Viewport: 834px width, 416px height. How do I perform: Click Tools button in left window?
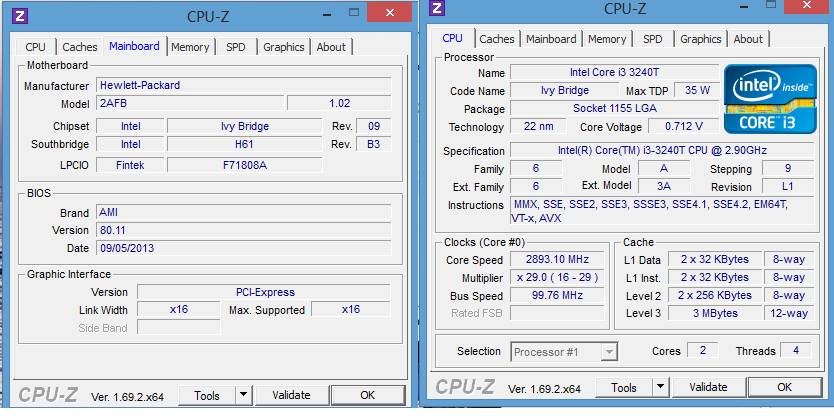207,395
